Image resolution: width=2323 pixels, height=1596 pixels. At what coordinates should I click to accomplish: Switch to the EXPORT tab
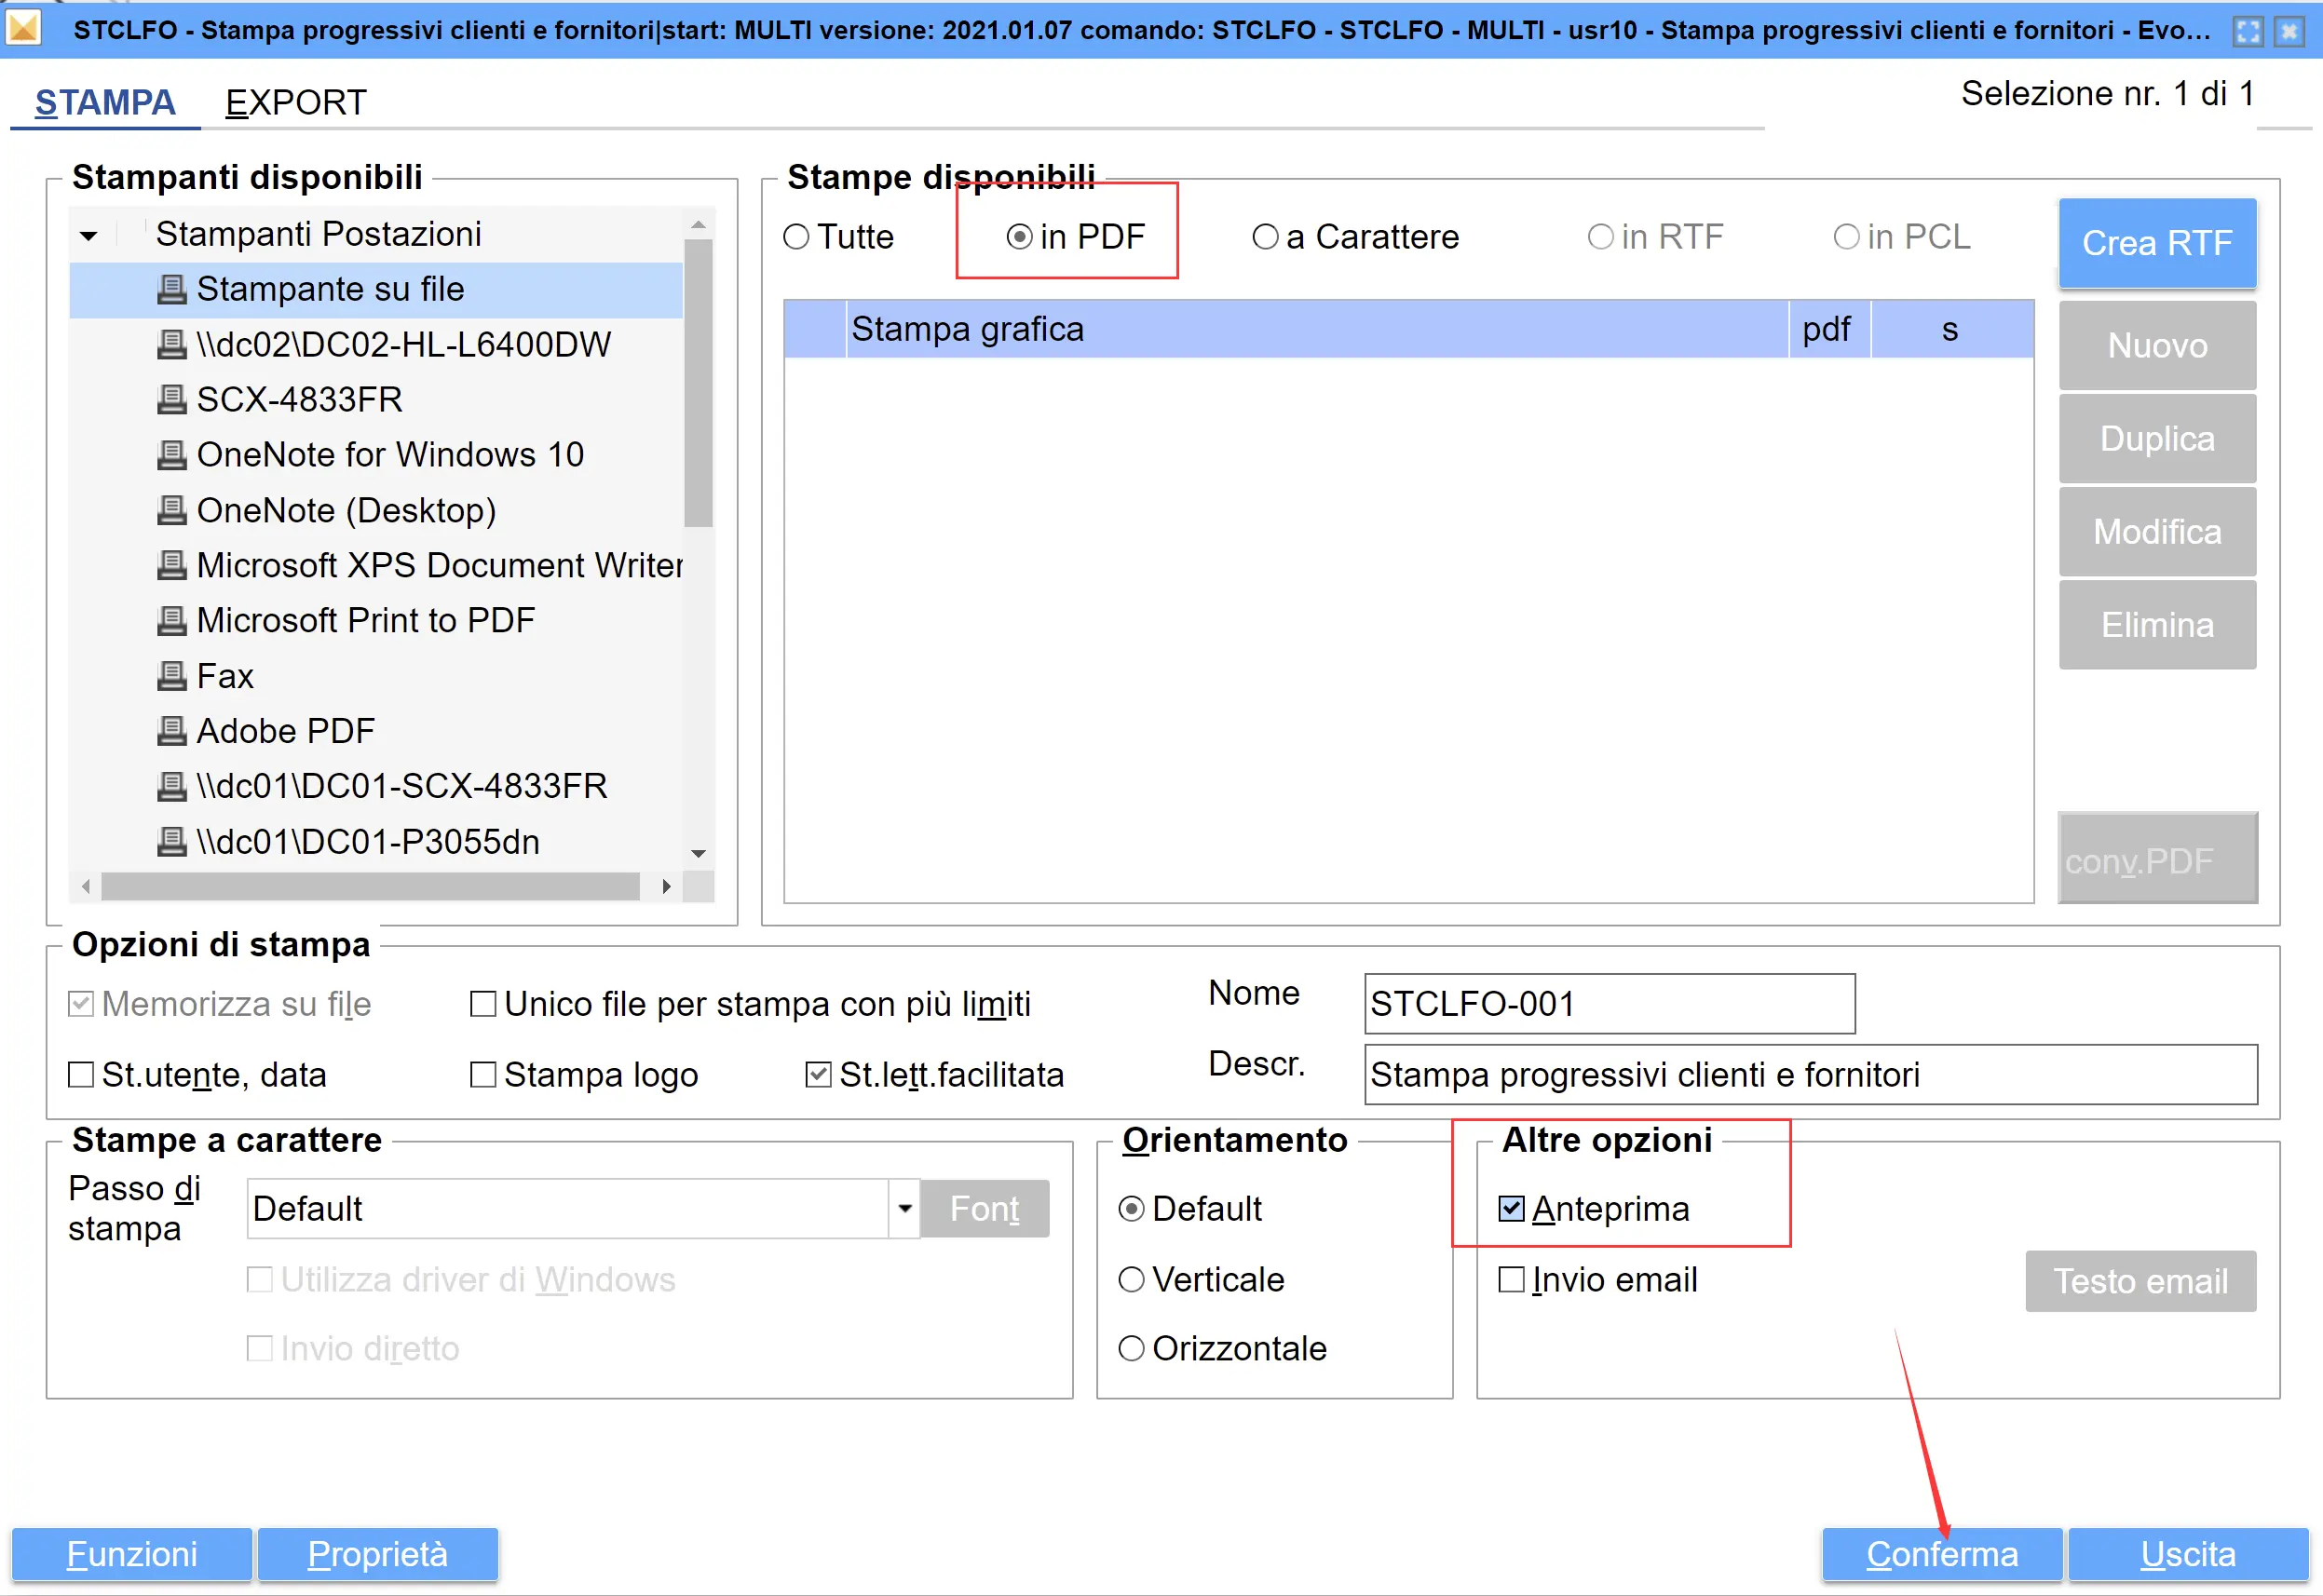(x=296, y=102)
